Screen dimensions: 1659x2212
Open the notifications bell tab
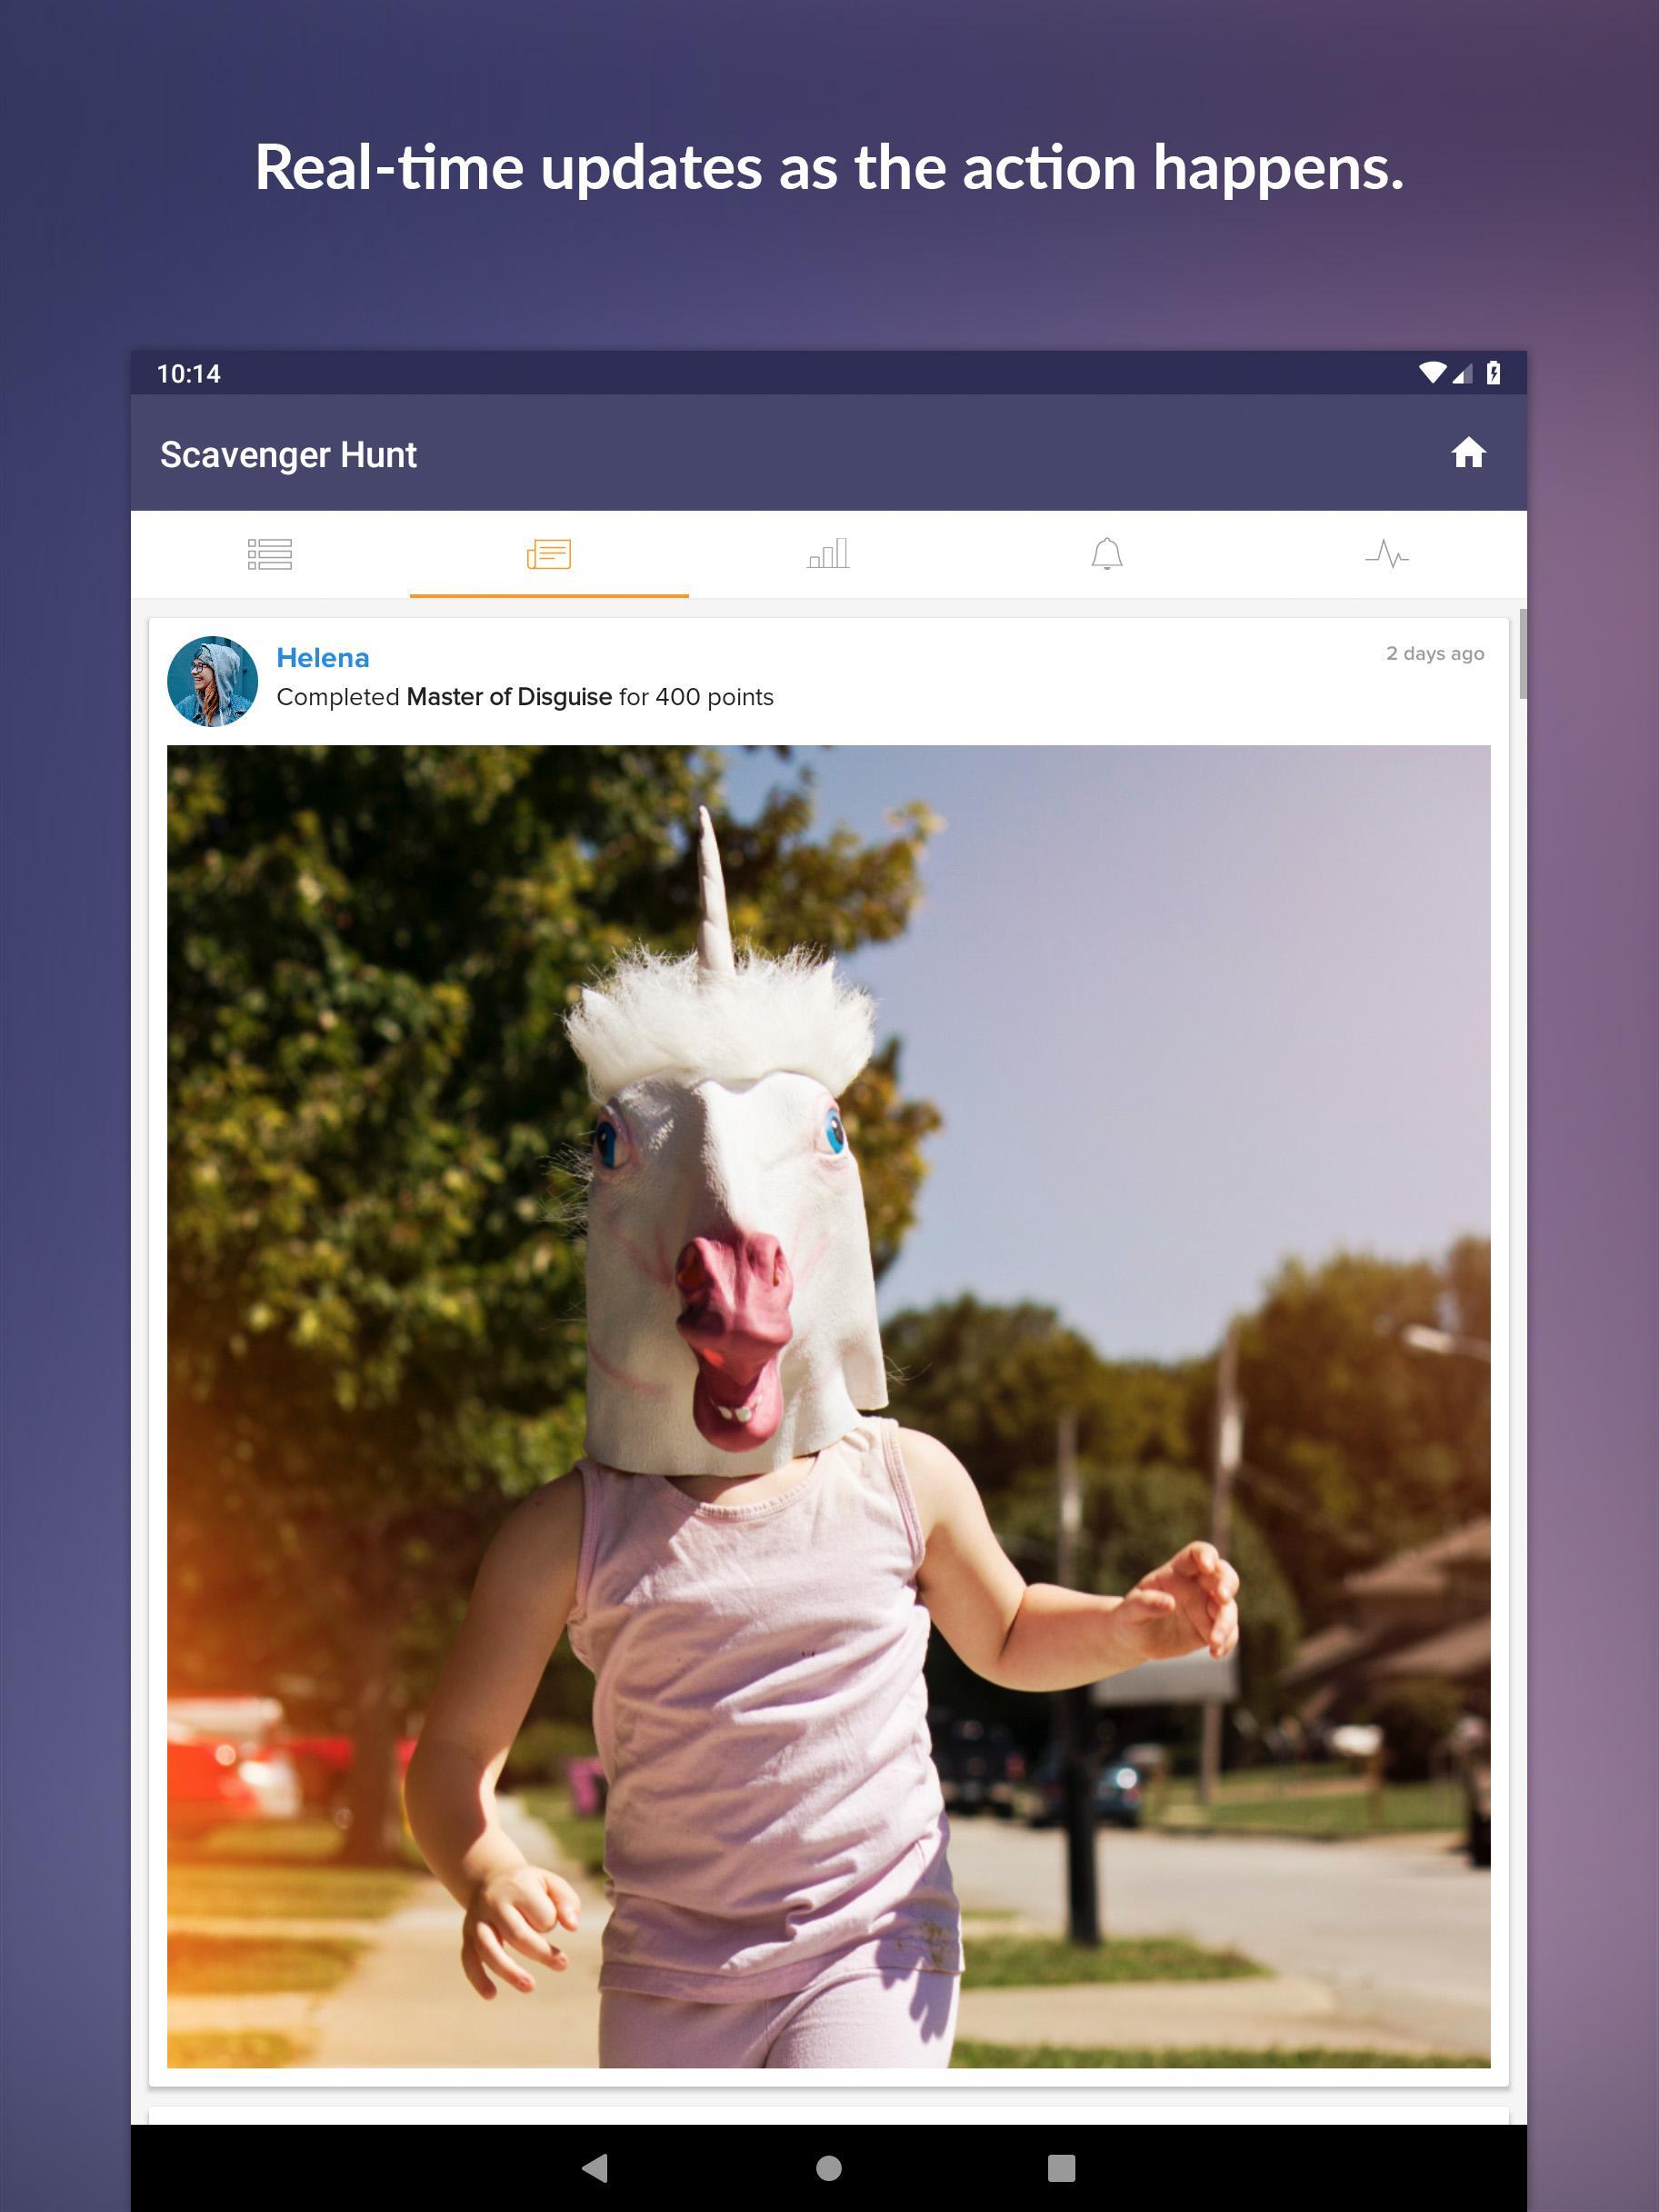1107,554
